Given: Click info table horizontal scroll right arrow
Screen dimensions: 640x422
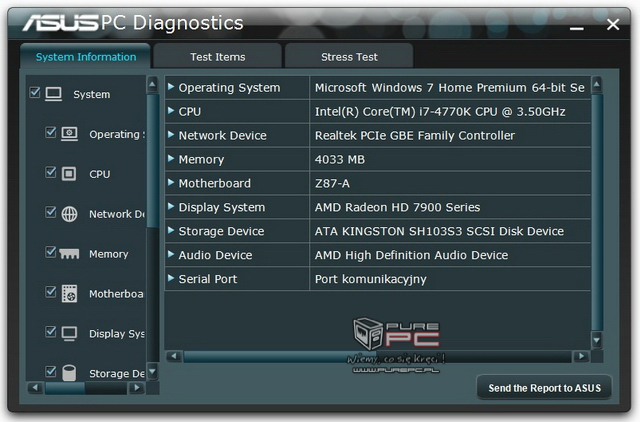Looking at the screenshot, I should [581, 356].
